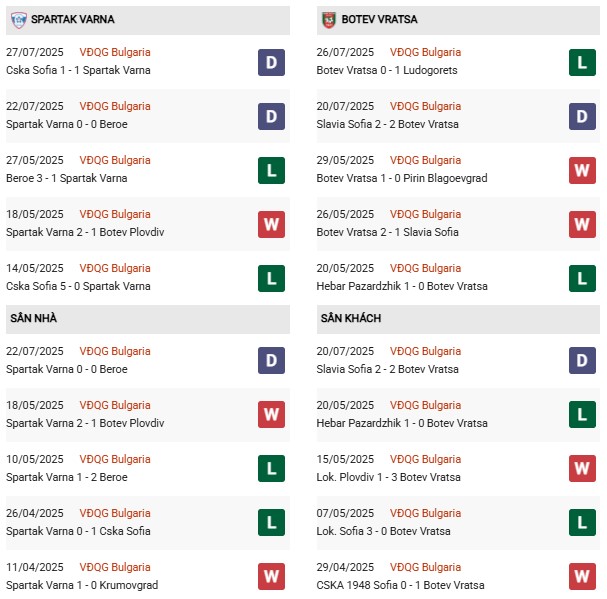Viewport: 607px width, 599px height.
Task: Click the Botev Vratsa team crest
Action: [x=327, y=19]
